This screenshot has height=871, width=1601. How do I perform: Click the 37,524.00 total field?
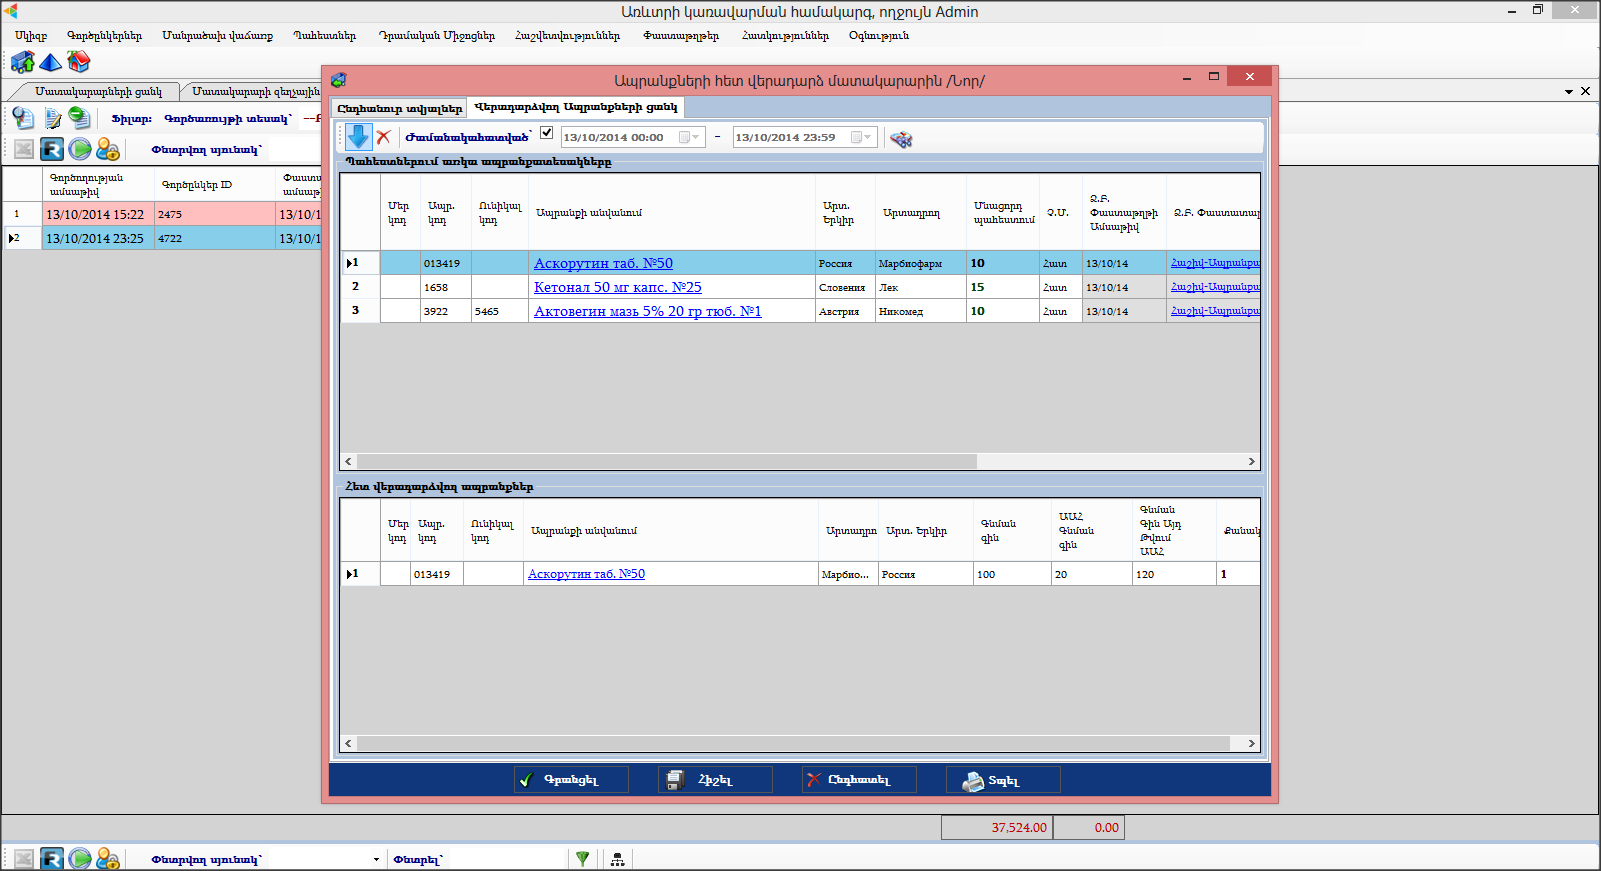point(997,828)
